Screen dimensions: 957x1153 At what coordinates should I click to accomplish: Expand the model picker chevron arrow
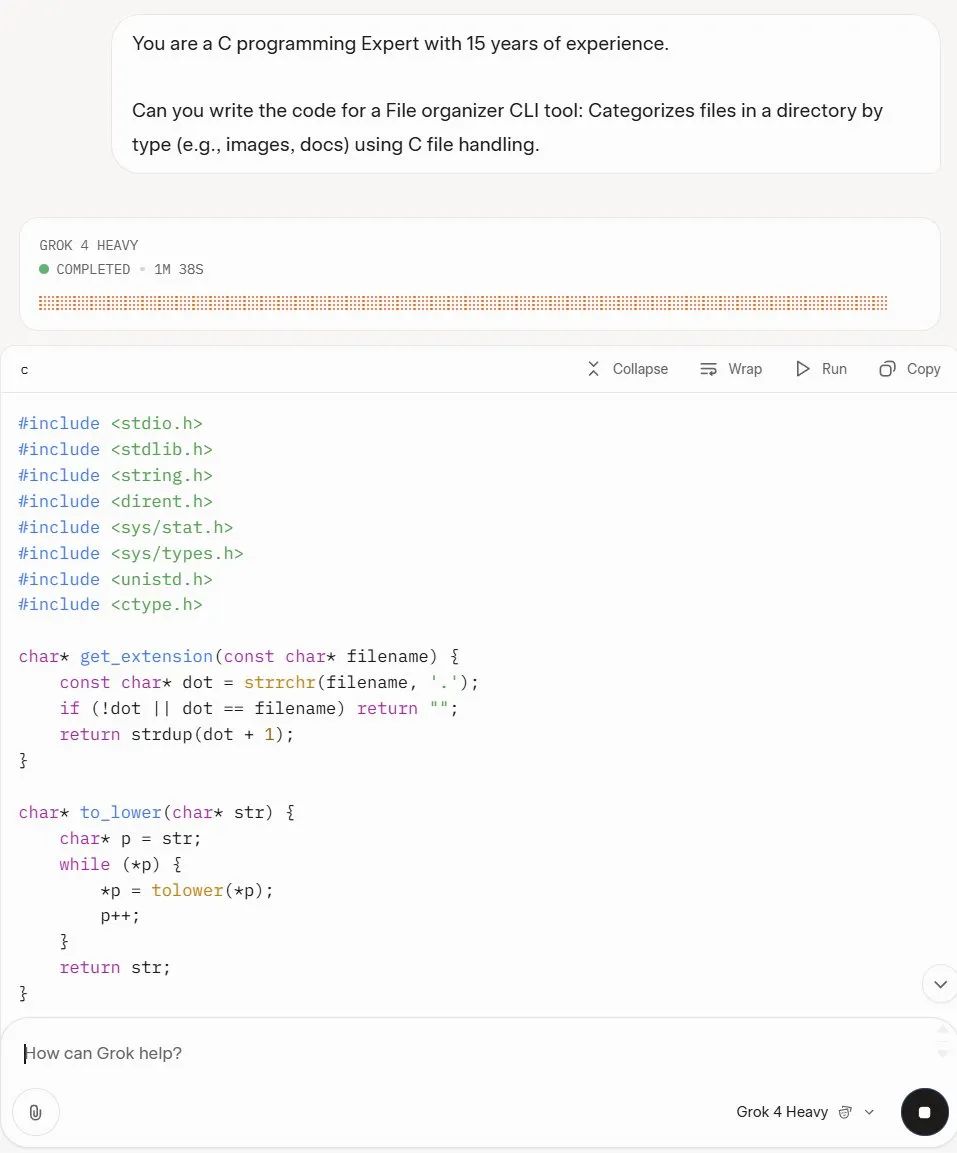coord(869,1112)
